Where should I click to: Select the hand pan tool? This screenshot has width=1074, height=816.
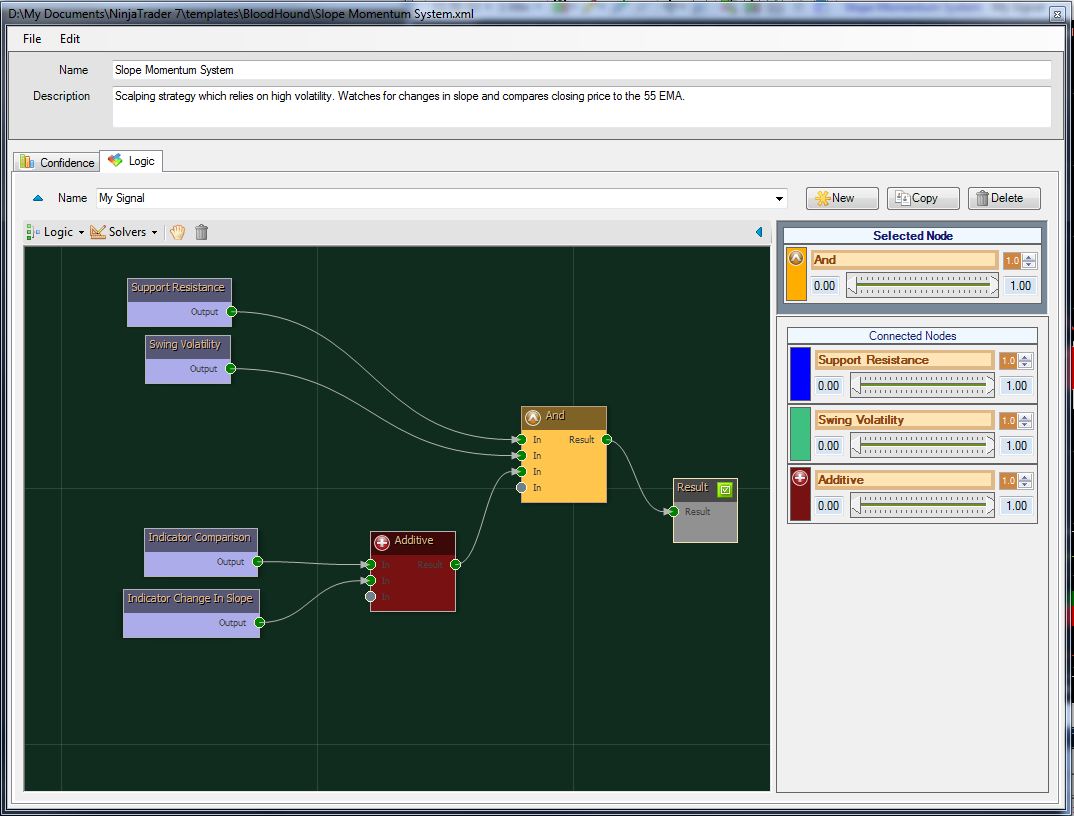pos(177,232)
